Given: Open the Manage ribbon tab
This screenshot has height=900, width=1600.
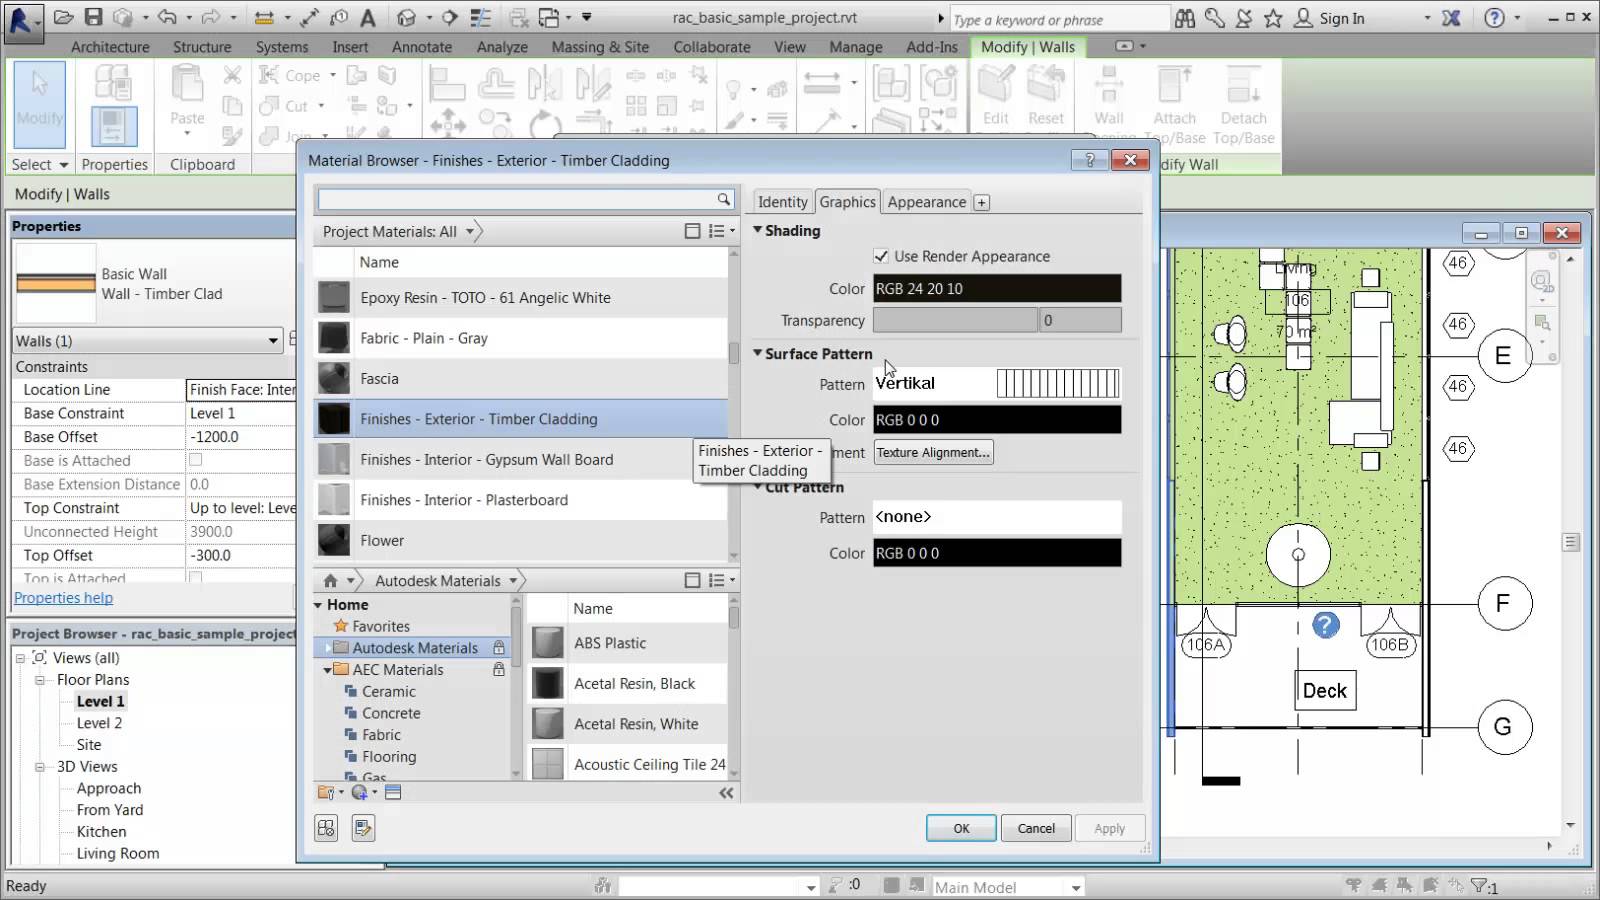Looking at the screenshot, I should click(x=855, y=46).
